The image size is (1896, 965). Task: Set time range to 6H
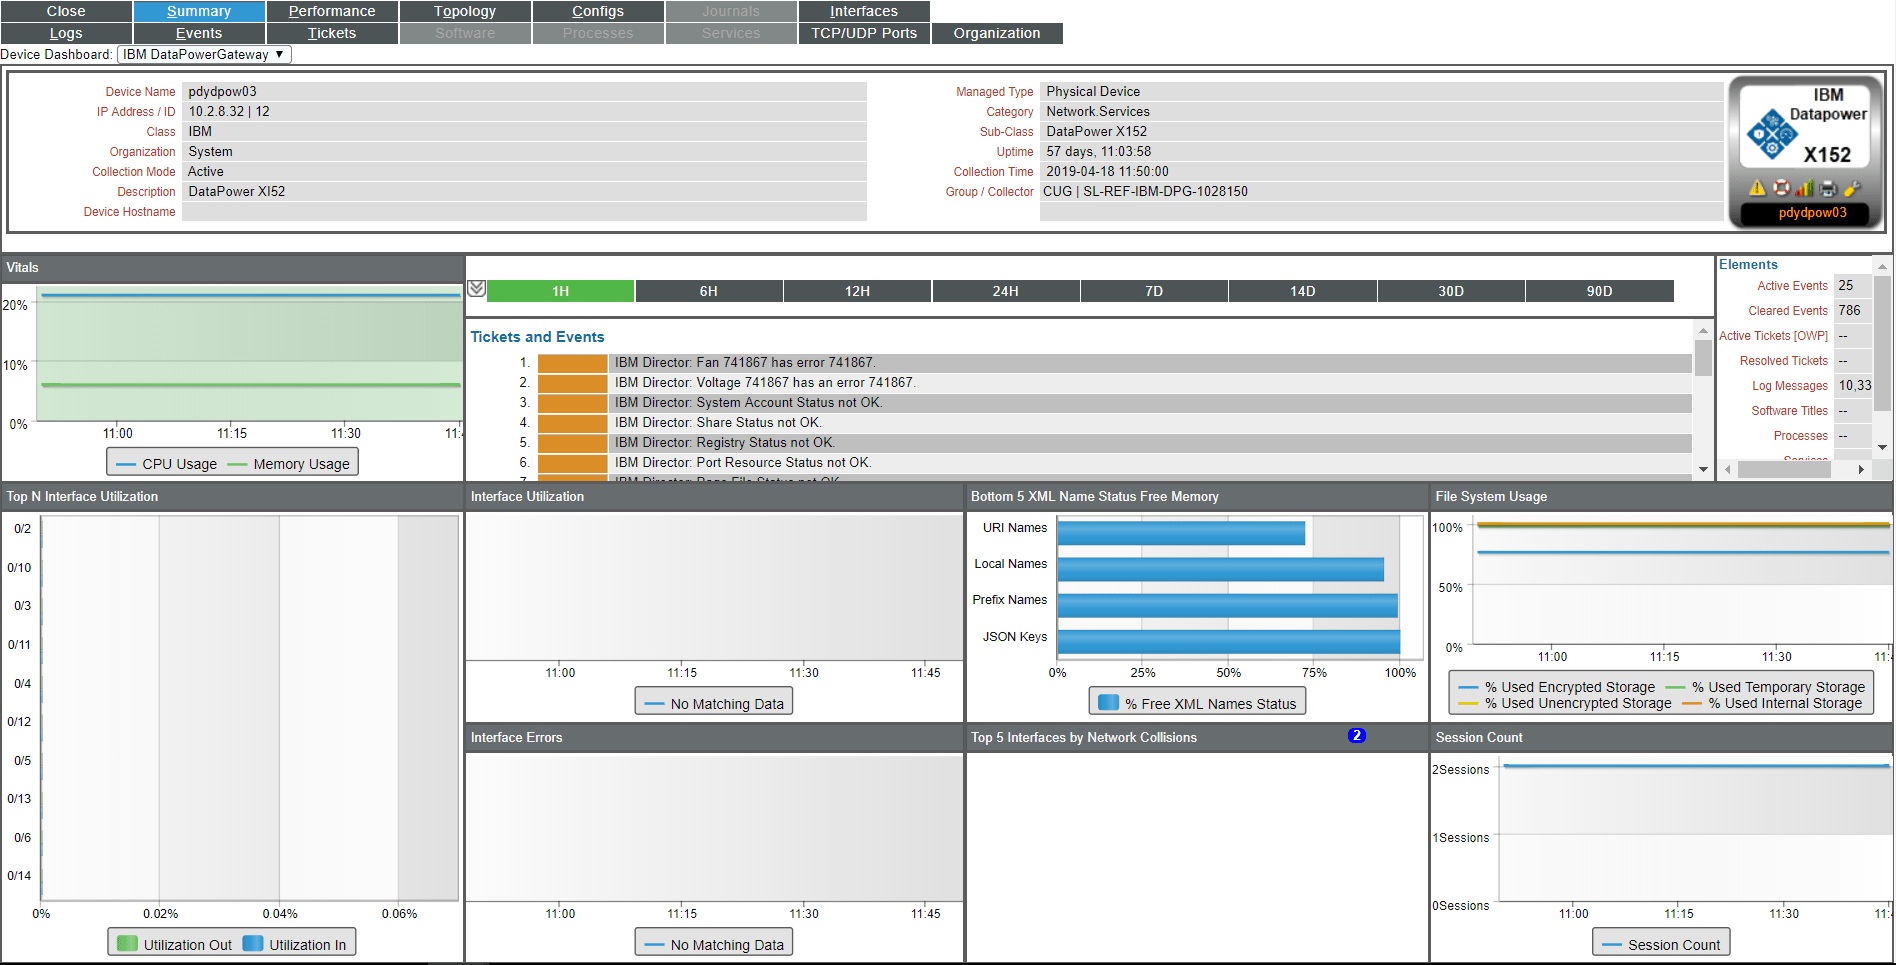709,291
